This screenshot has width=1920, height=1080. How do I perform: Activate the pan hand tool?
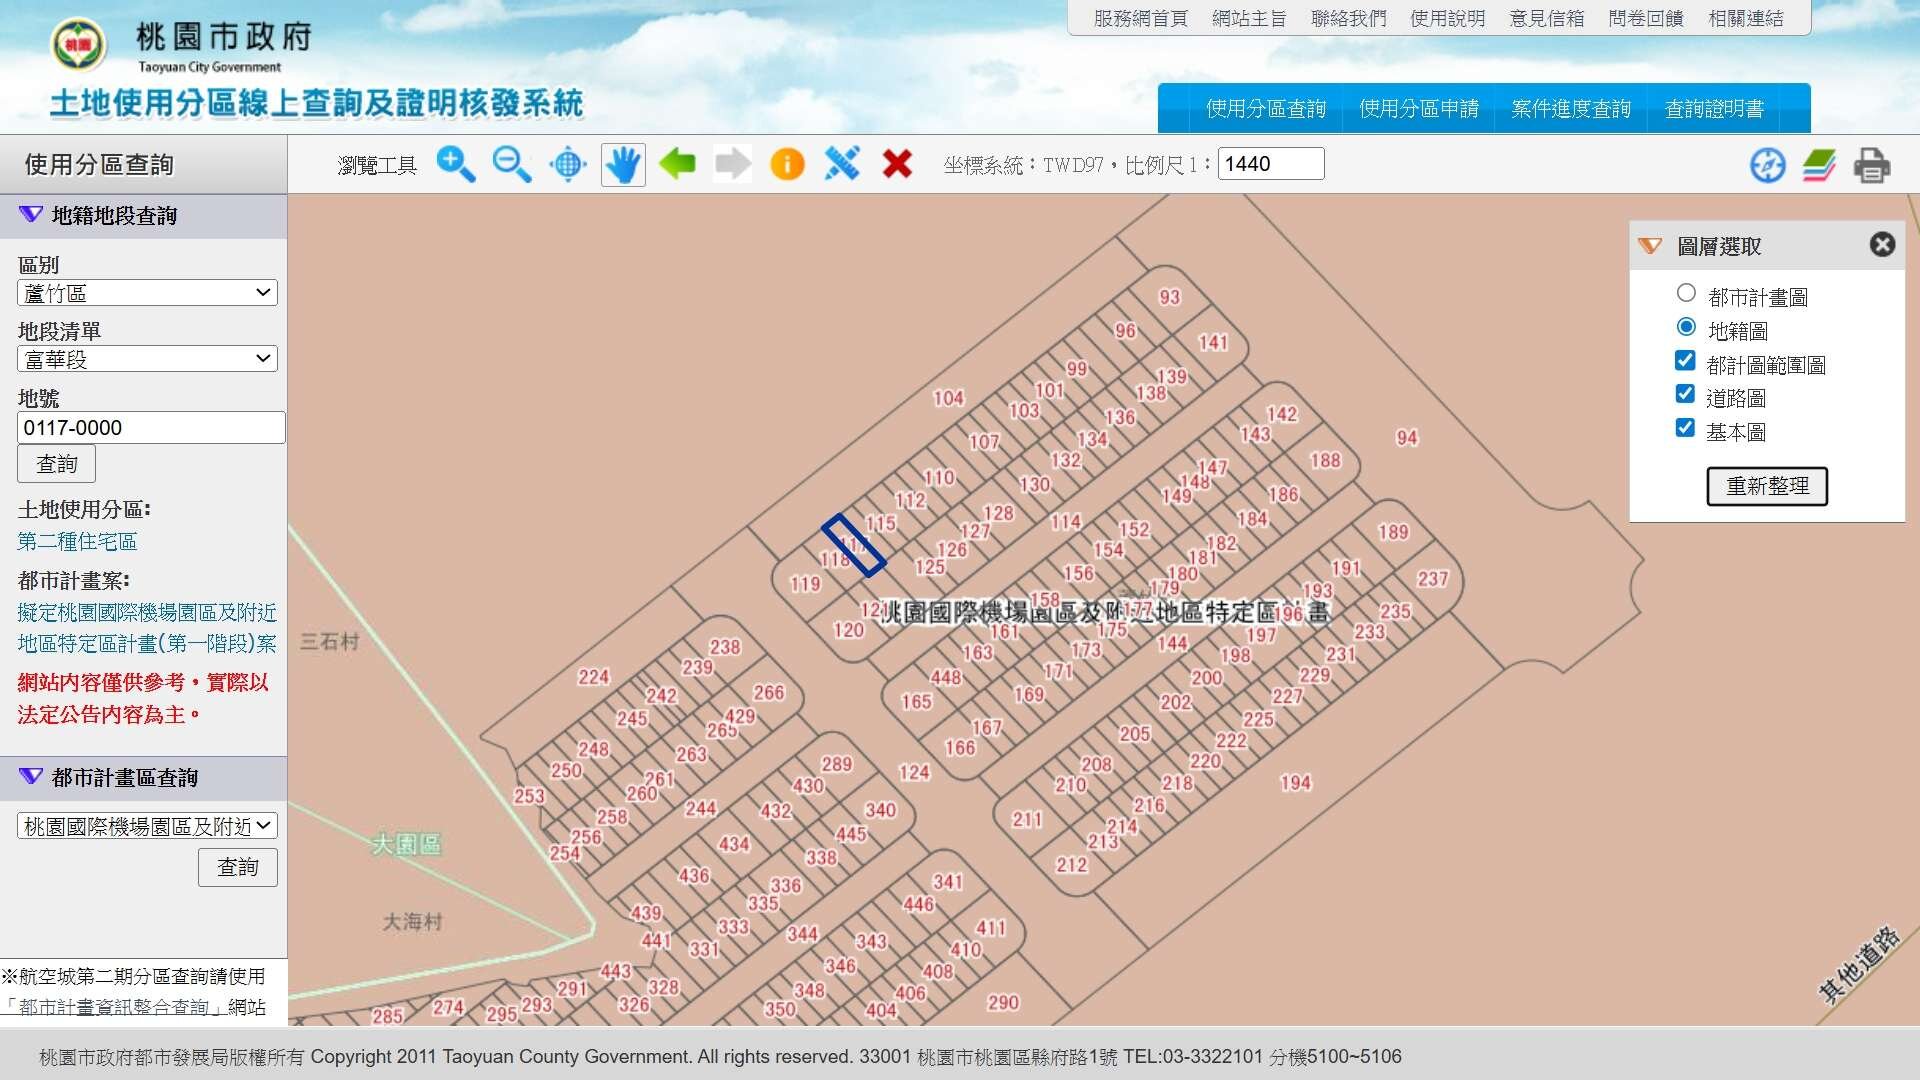623,164
